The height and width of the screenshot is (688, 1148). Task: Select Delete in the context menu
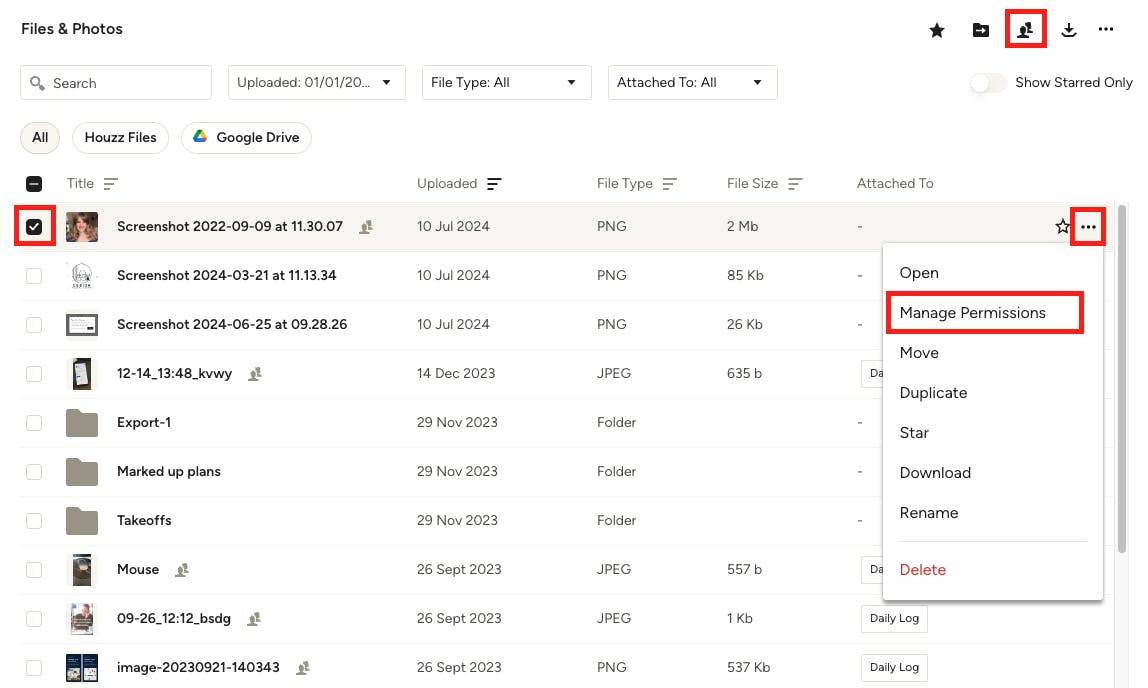922,570
